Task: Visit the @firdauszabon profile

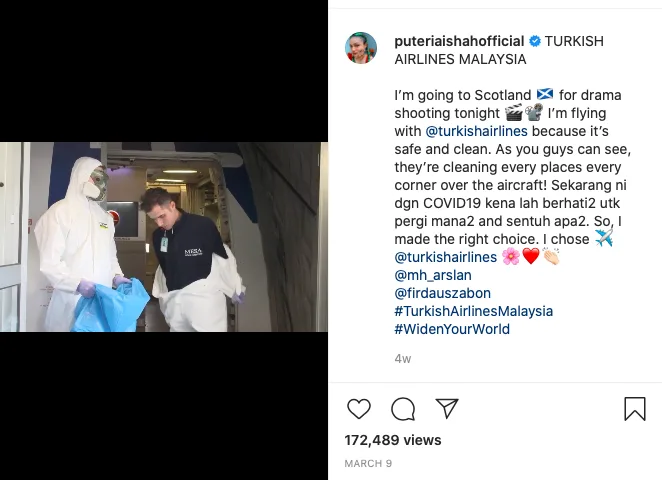Action: pyautogui.click(x=442, y=293)
